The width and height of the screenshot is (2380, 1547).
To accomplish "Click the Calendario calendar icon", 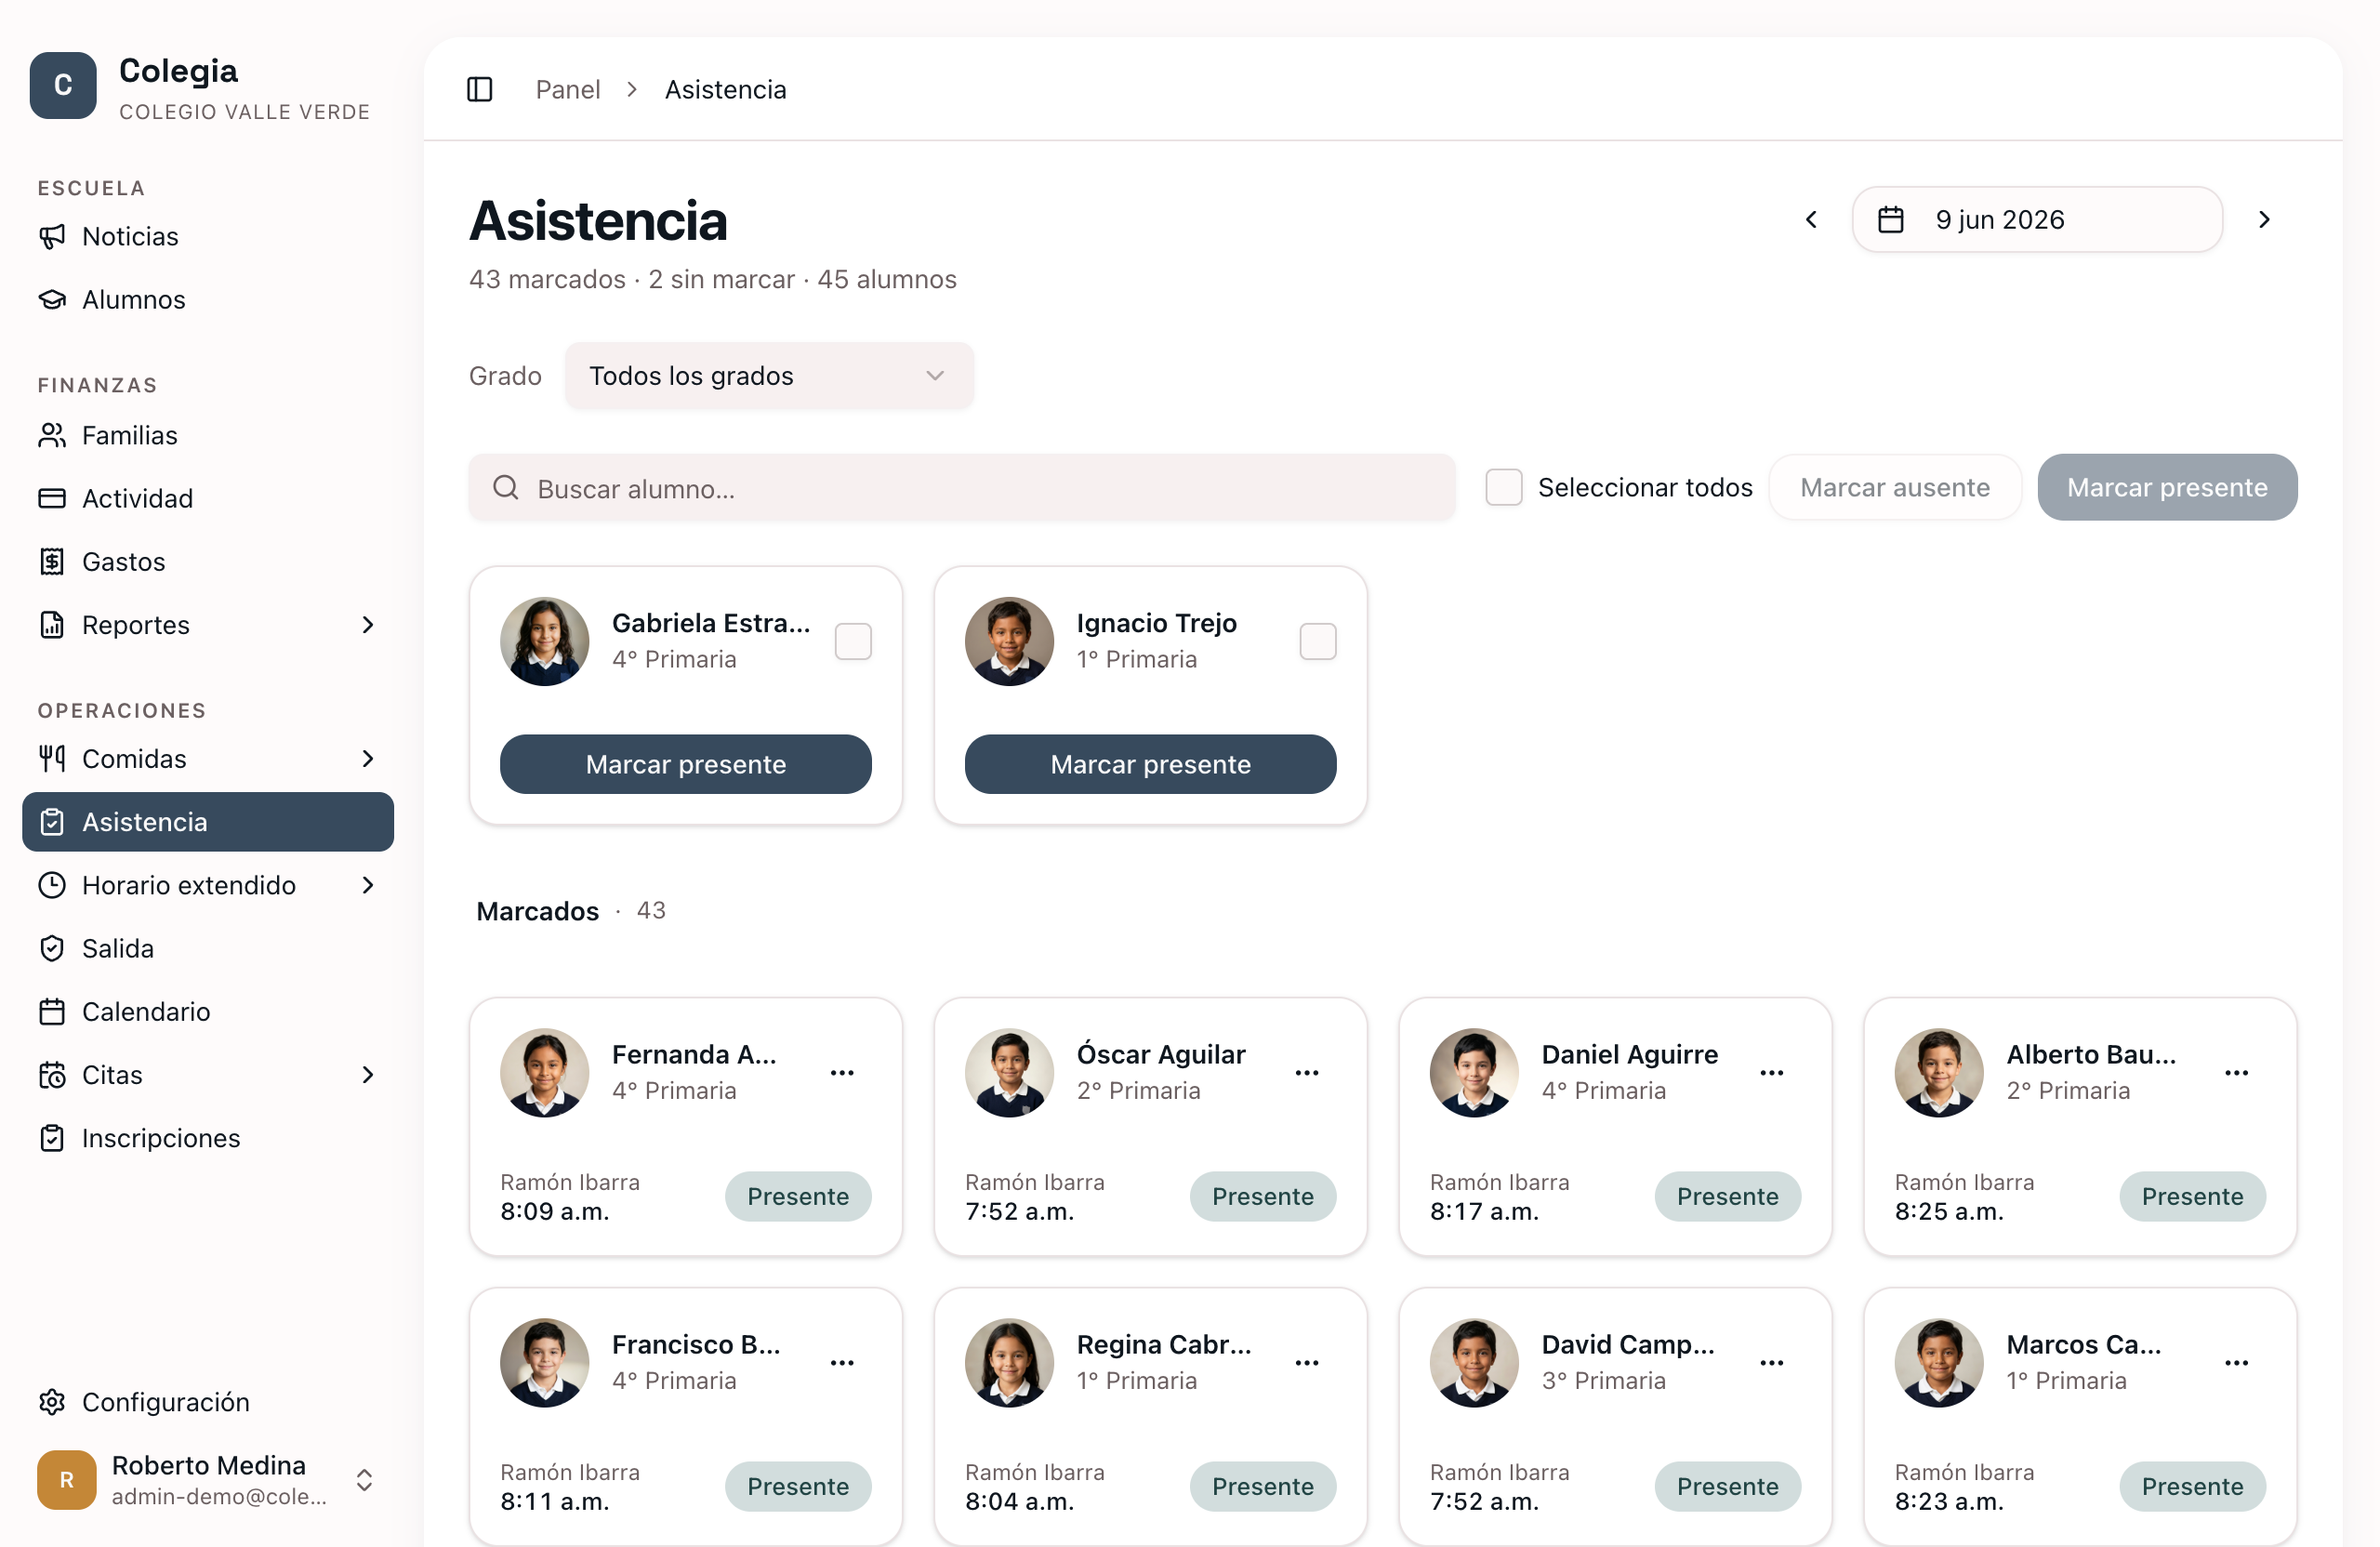I will [x=52, y=1011].
